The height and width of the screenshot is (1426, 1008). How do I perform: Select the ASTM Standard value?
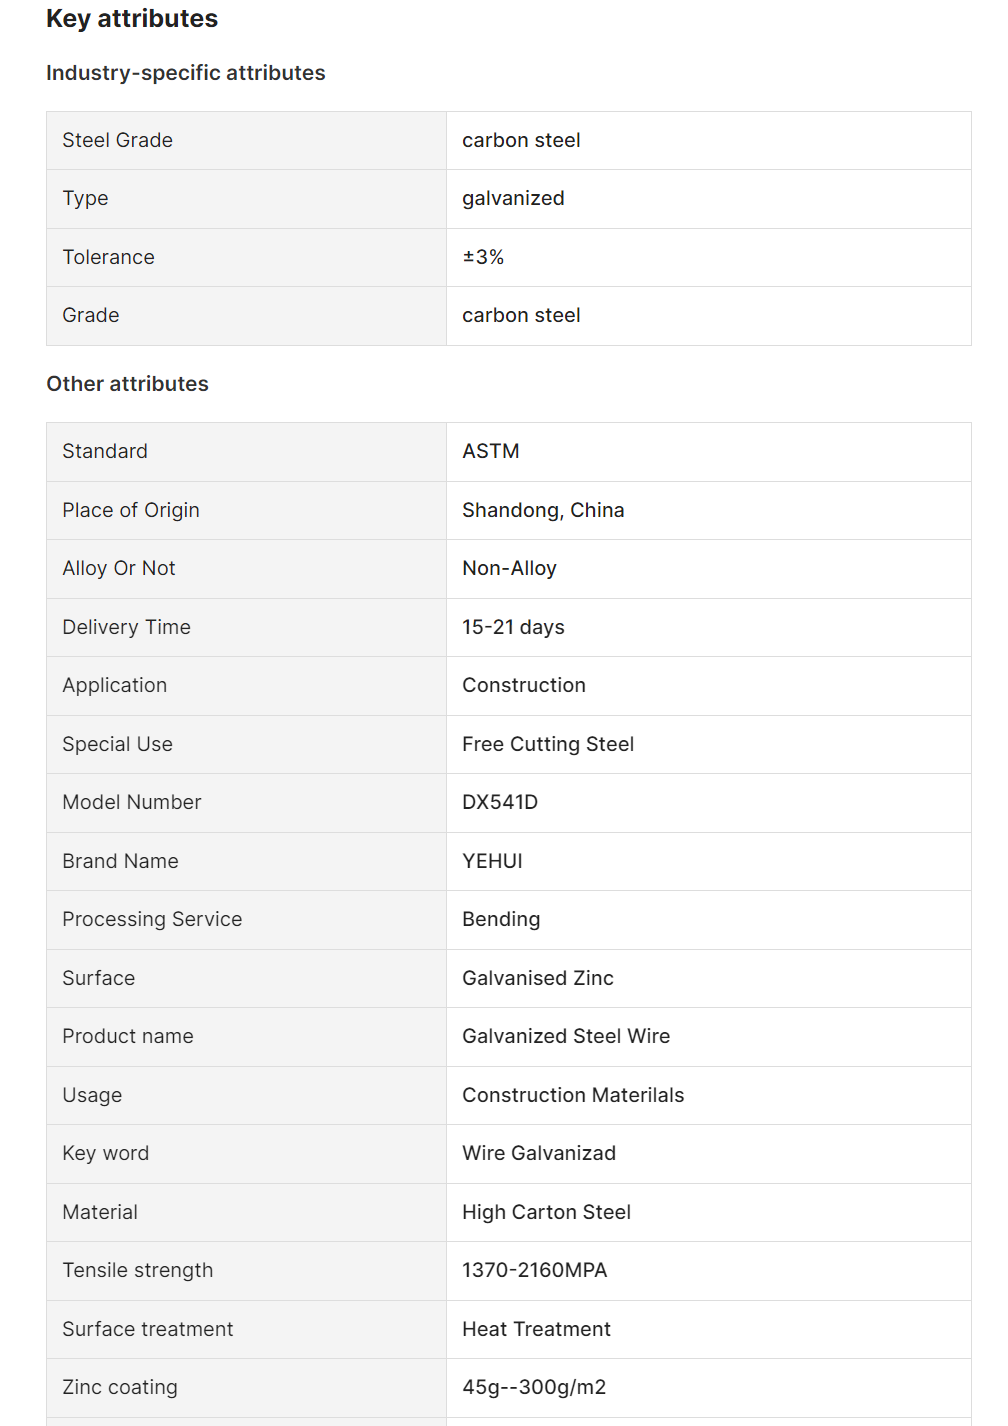pyautogui.click(x=491, y=451)
